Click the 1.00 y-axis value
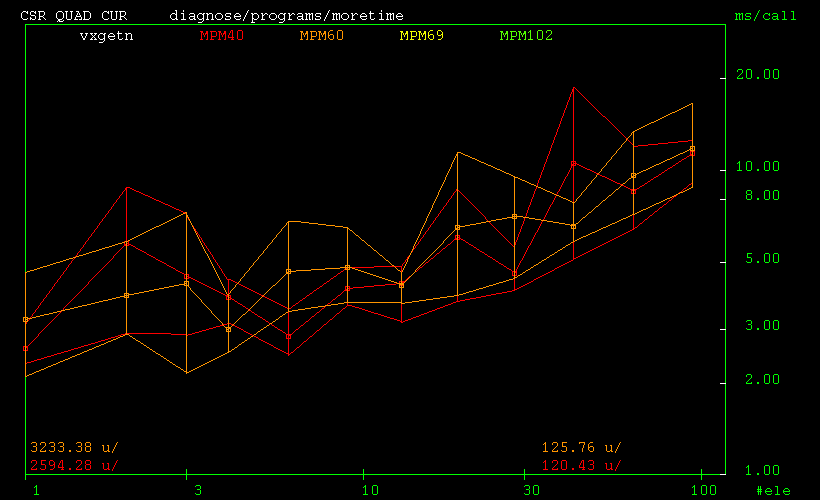Screen dimensions: 820x500 click(762, 471)
